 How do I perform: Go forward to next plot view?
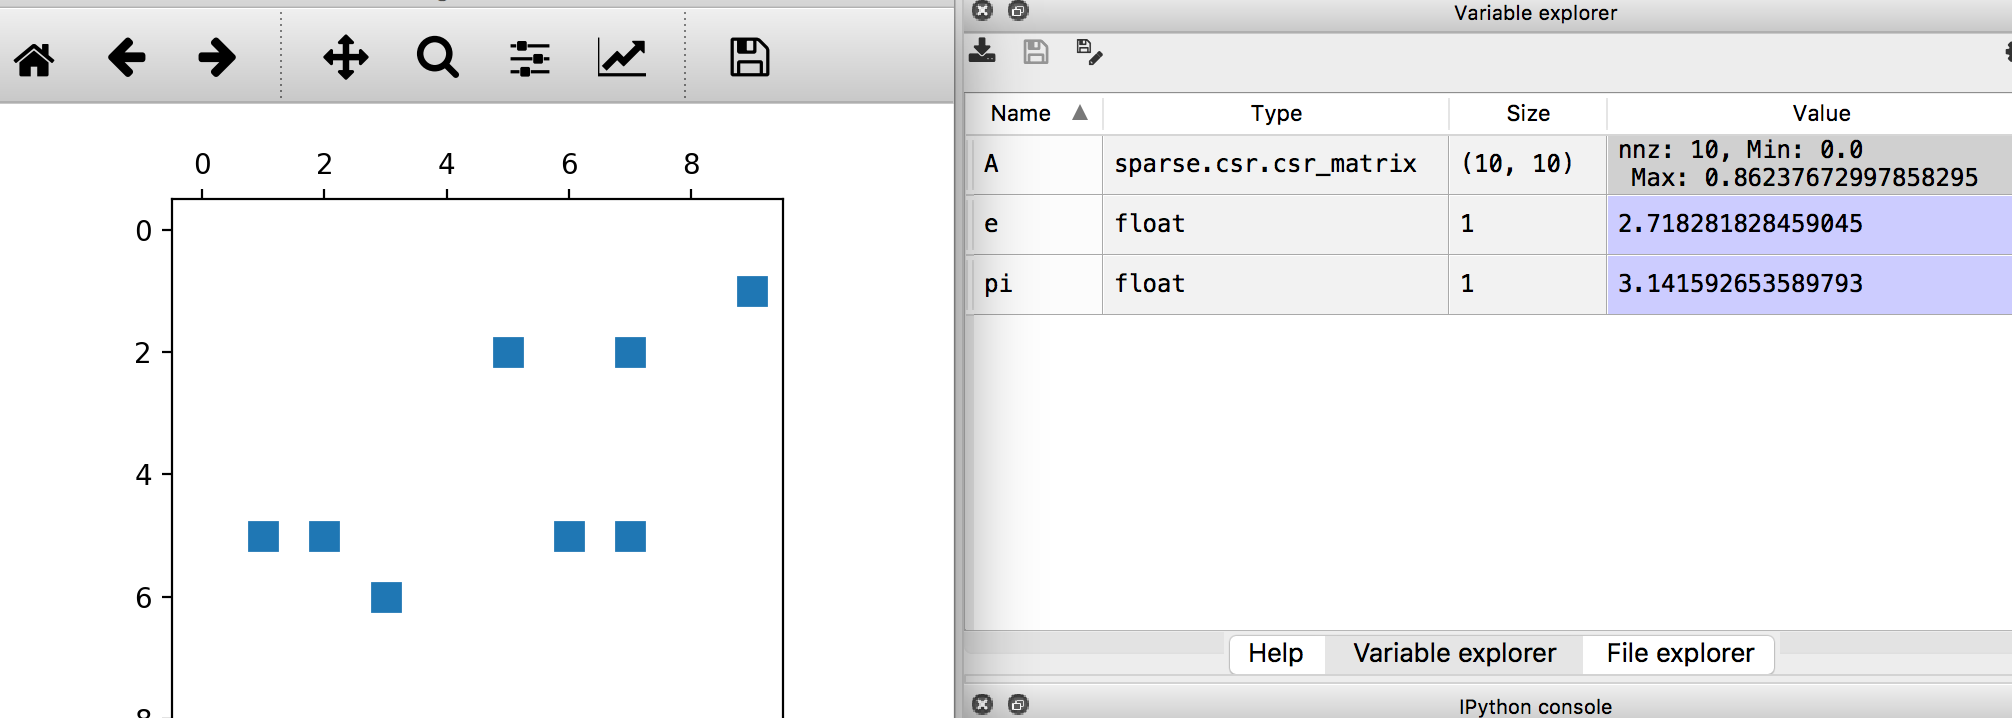click(x=217, y=58)
